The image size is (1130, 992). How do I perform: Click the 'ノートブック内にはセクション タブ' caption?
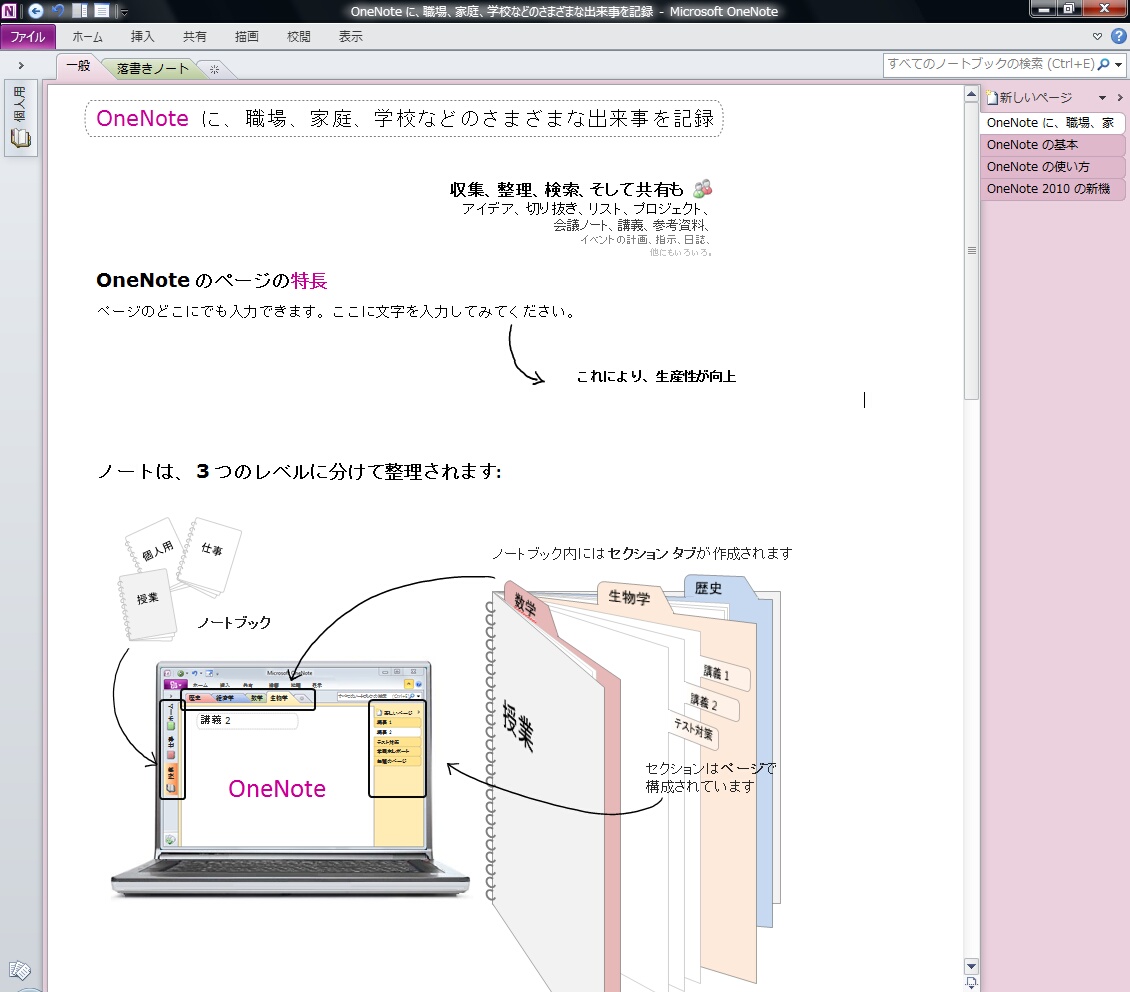coord(641,553)
